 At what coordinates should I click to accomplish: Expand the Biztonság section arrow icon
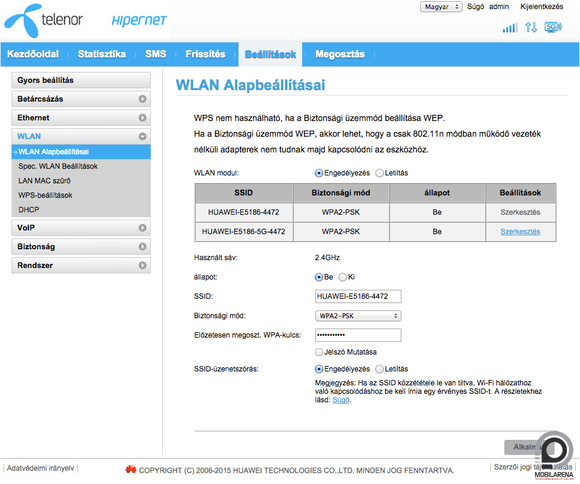142,246
